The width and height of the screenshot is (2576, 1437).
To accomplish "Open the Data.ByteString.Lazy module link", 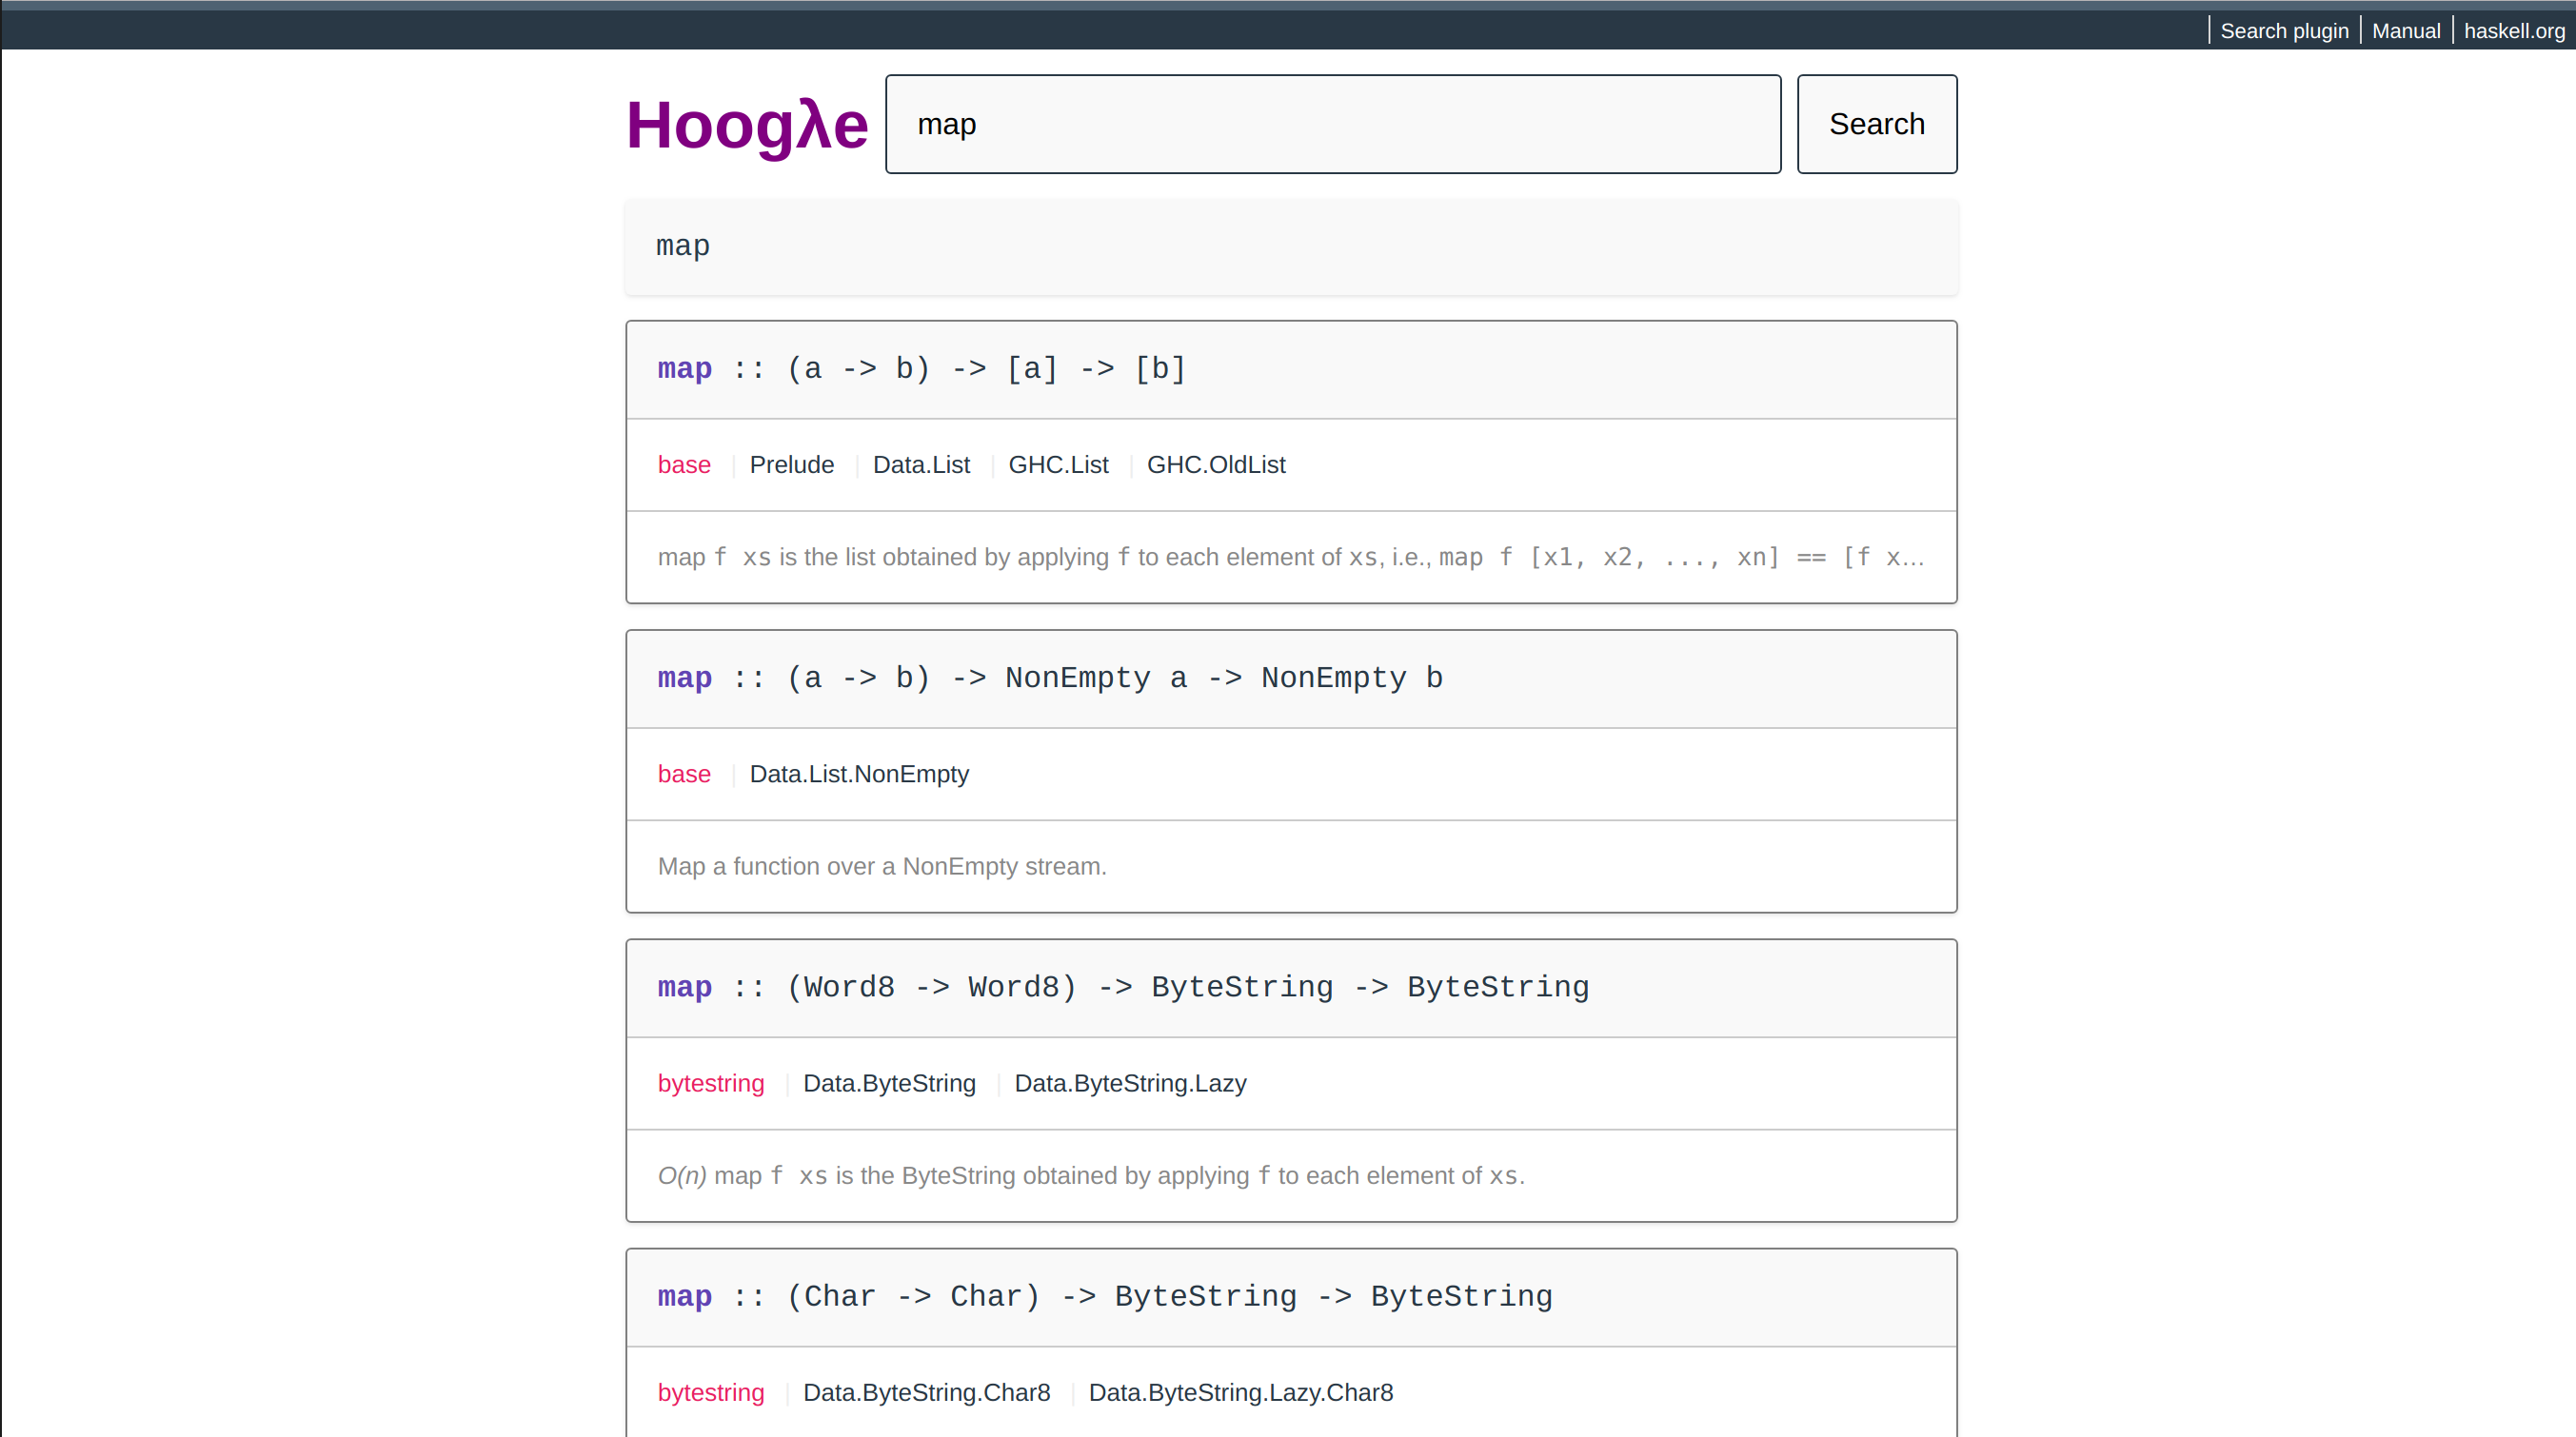I will click(1130, 1083).
